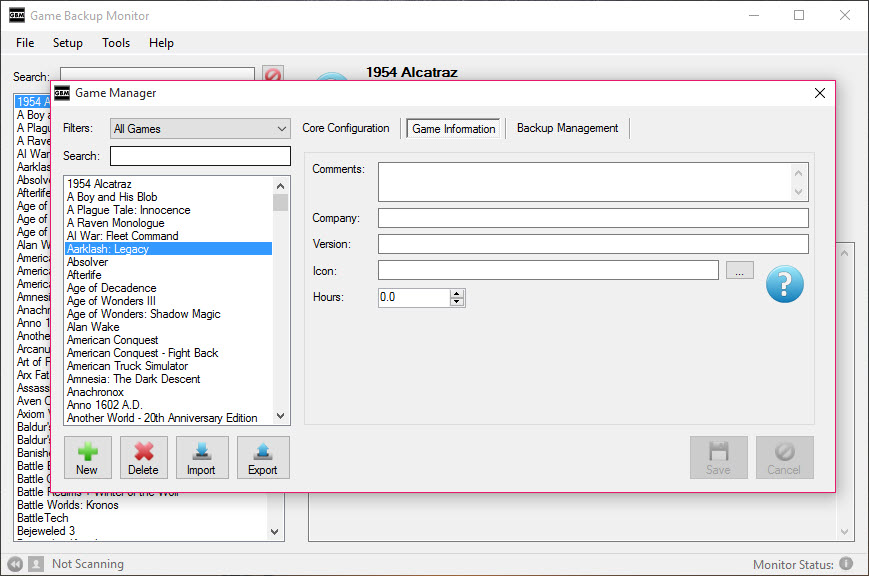
Task: Click the GBM logo in Game Manager title bar
Action: point(62,93)
